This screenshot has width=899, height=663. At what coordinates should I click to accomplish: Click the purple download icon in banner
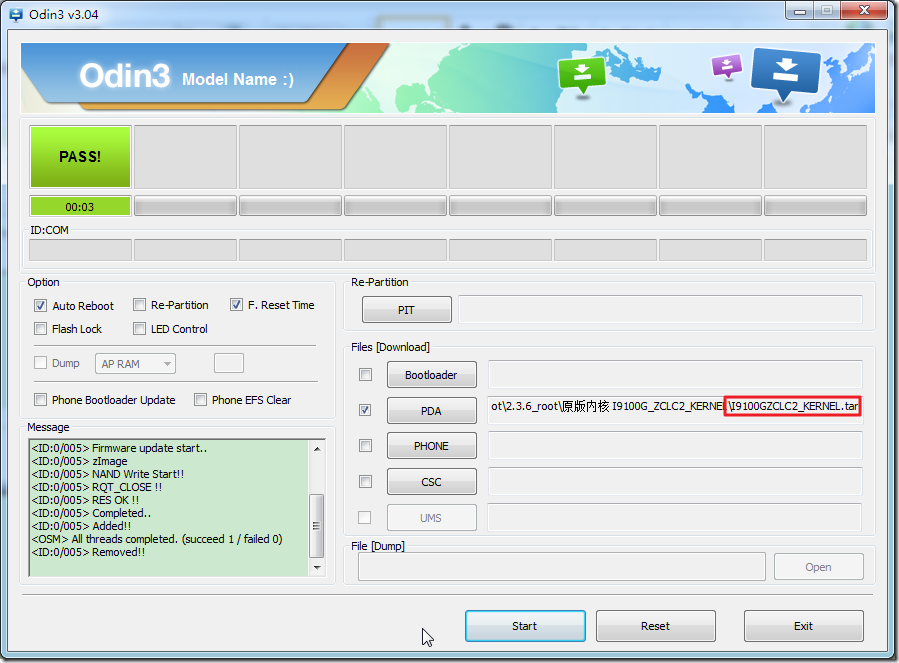tap(726, 65)
